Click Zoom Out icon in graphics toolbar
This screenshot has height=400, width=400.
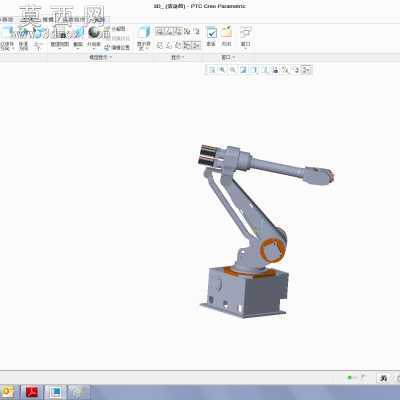[x=232, y=69]
